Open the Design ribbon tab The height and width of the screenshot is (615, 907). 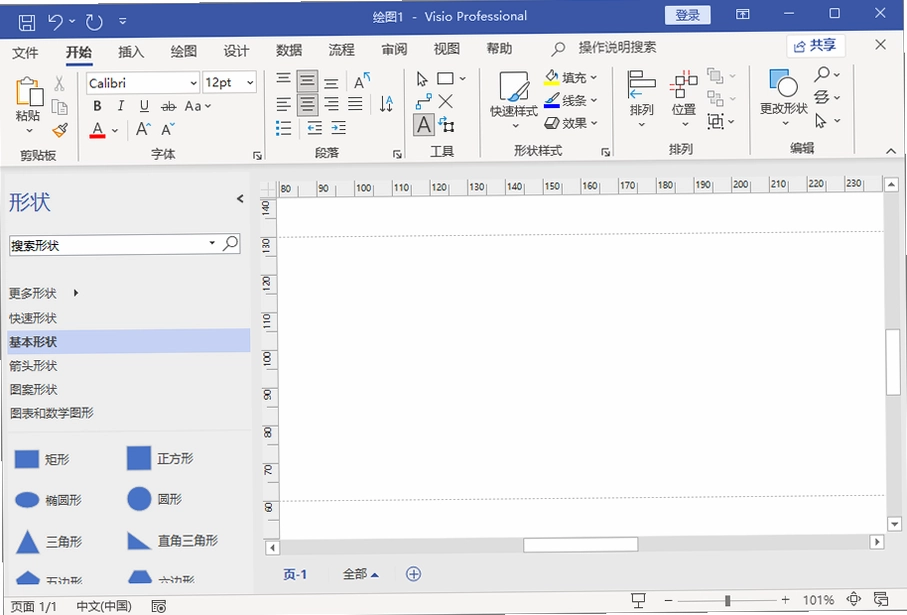coord(236,51)
